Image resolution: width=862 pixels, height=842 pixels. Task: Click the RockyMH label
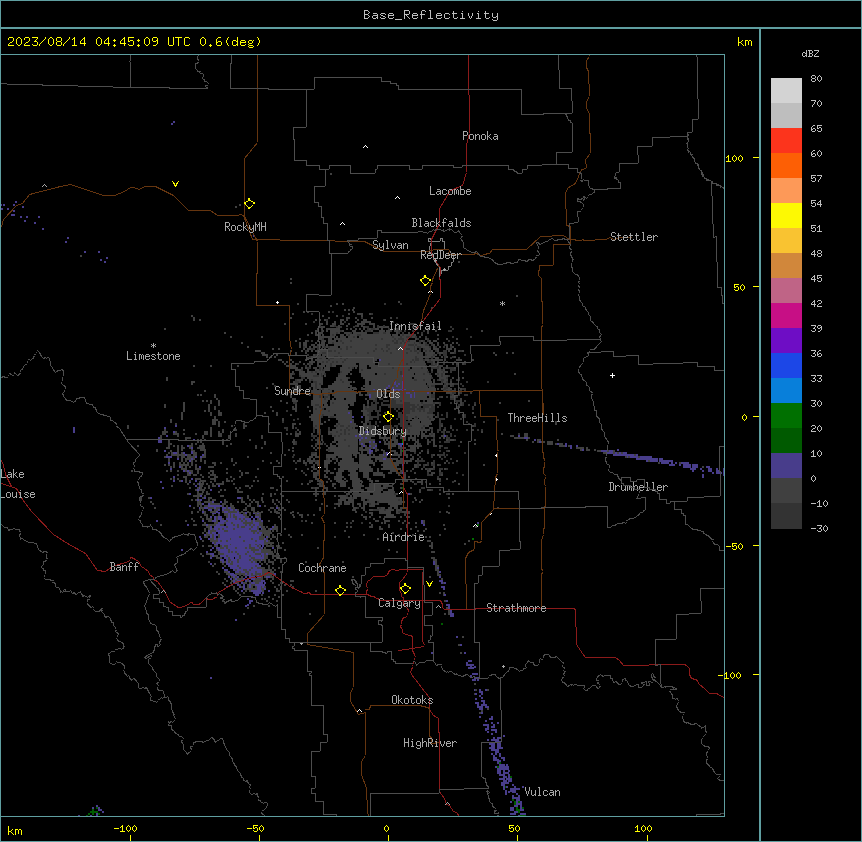click(245, 227)
